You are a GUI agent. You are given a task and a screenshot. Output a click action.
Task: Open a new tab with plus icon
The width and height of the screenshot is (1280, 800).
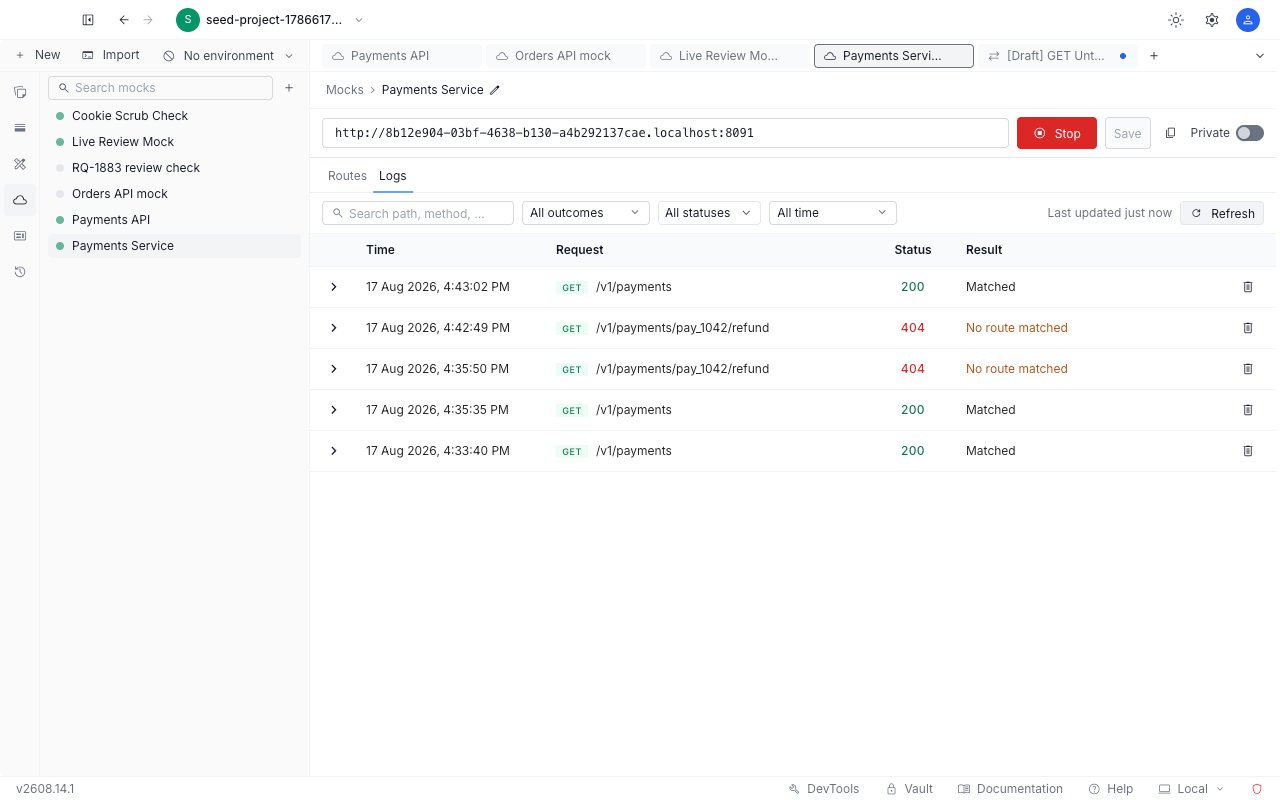[1153, 56]
